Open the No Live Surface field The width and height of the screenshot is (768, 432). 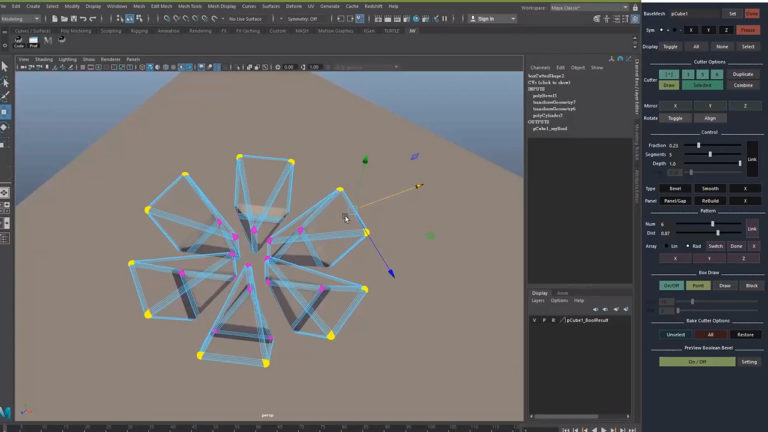[245, 19]
